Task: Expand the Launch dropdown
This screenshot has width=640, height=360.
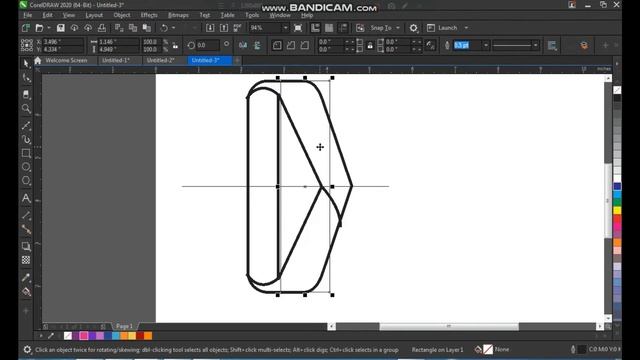Action: click(466, 28)
